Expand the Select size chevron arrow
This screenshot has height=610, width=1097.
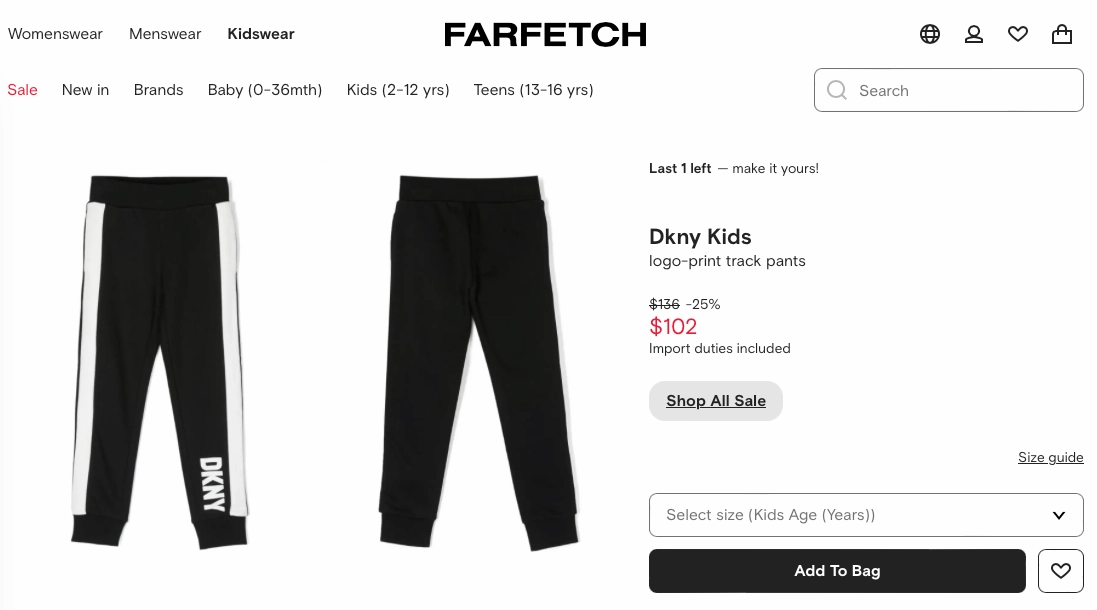[x=1059, y=515]
